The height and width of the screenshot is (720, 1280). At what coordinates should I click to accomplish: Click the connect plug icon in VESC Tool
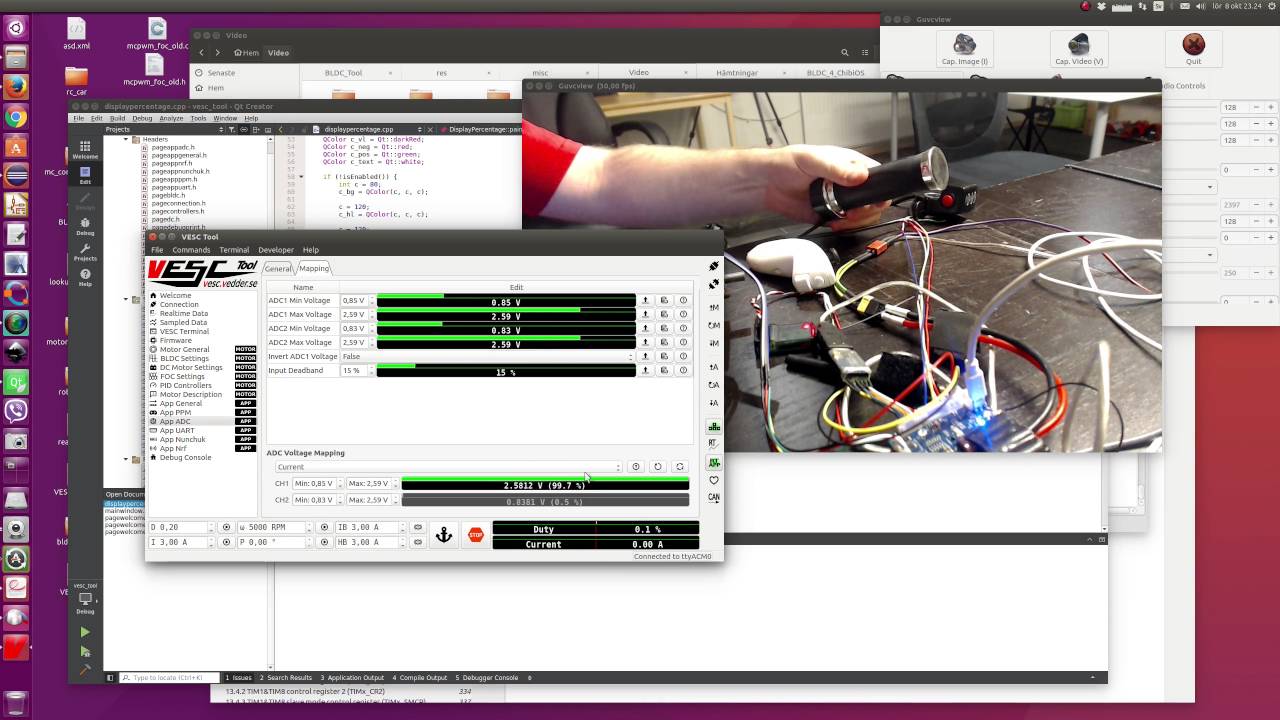pyautogui.click(x=714, y=267)
